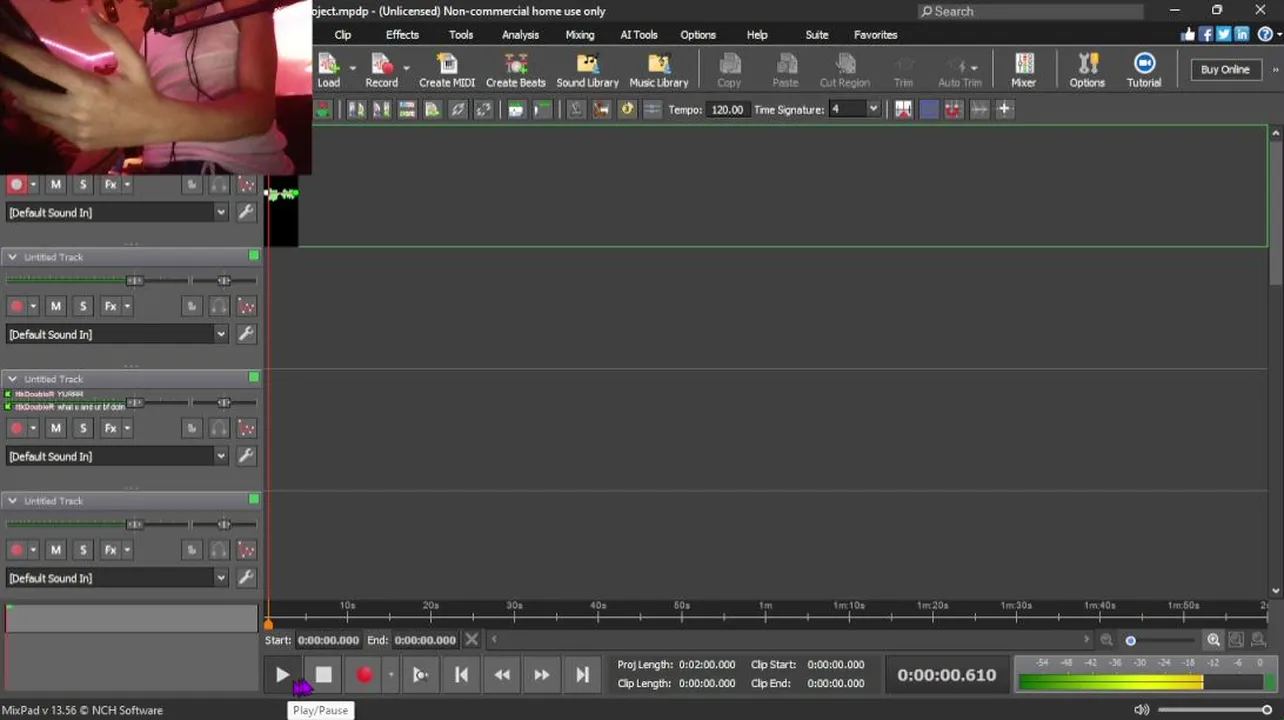
Task: Collapse the bottom Untitled Track chevron
Action: click(13, 501)
